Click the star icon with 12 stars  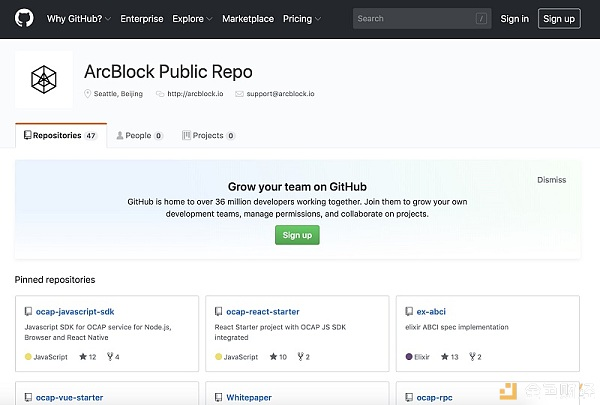point(83,357)
